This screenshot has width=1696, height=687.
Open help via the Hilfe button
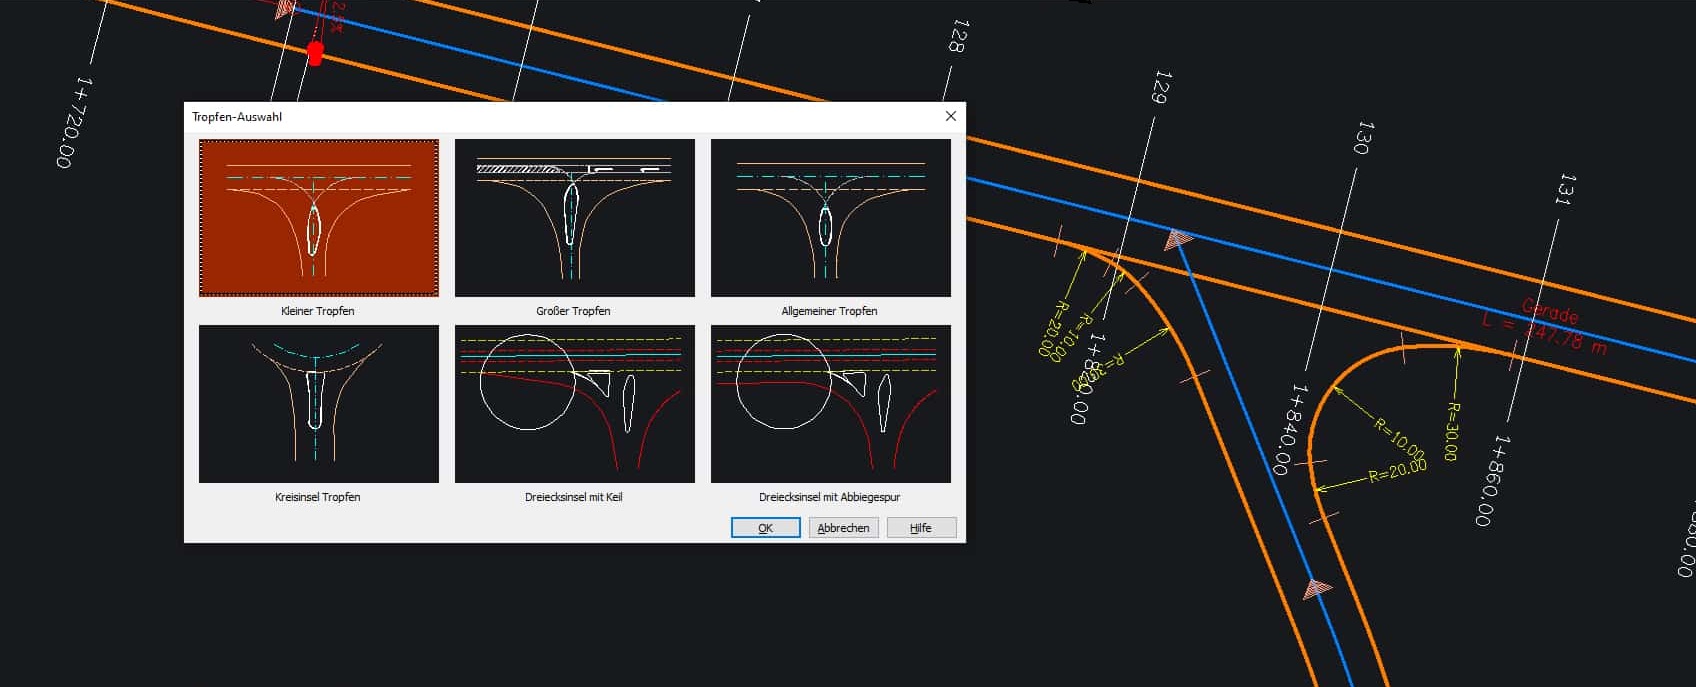(x=921, y=528)
